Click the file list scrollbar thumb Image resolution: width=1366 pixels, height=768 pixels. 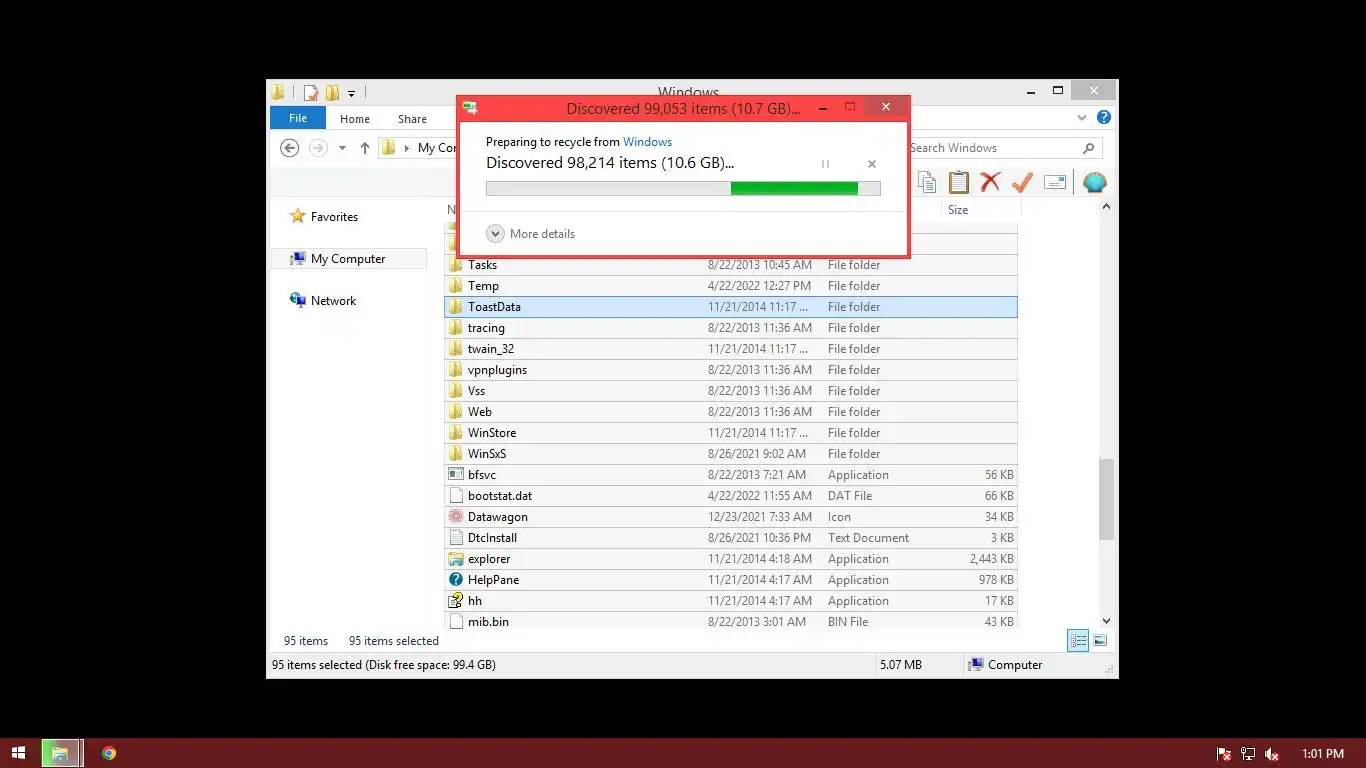coord(1106,499)
